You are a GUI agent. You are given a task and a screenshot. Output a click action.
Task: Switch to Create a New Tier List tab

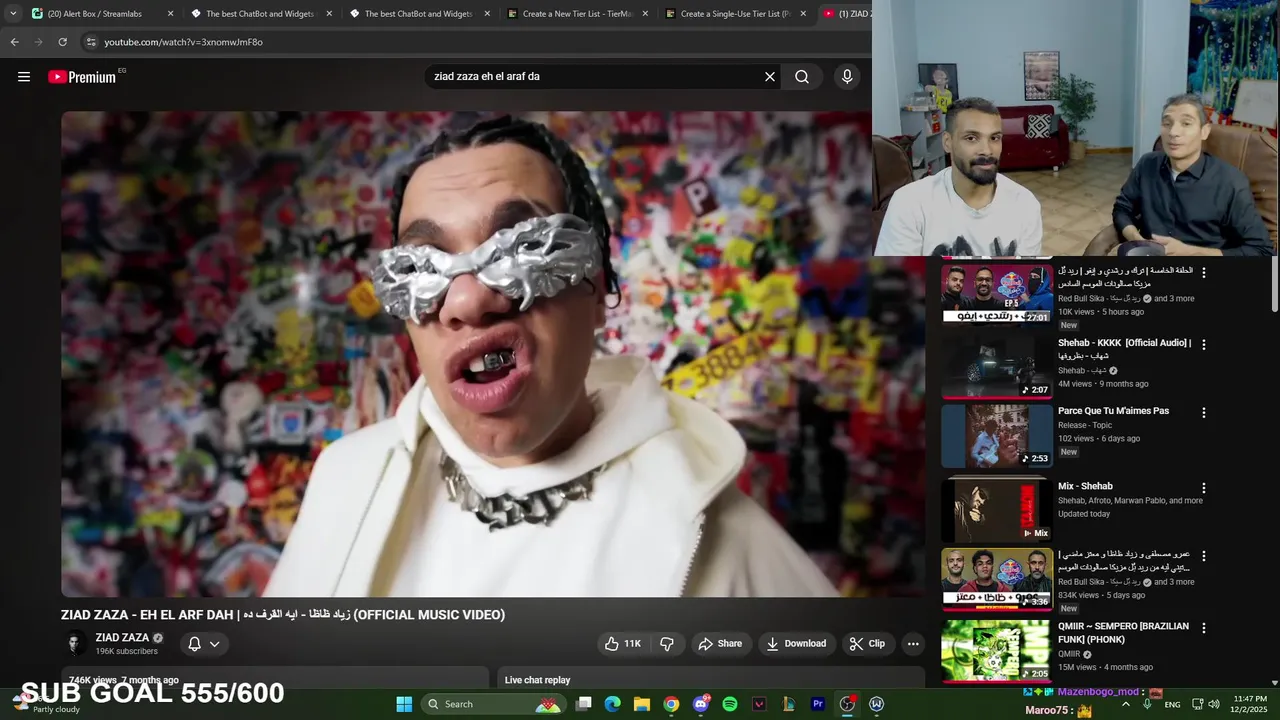tap(577, 14)
